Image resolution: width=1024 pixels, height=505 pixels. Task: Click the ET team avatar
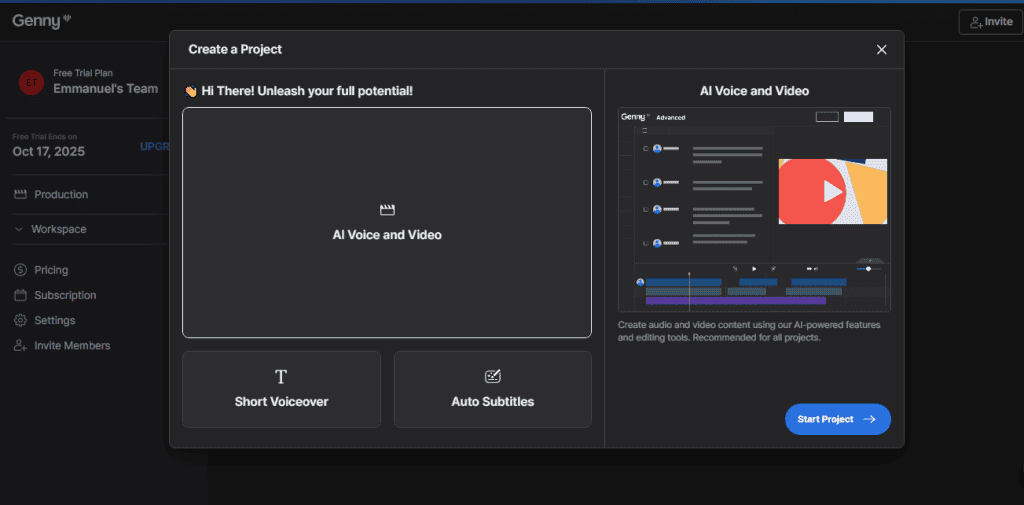click(30, 82)
